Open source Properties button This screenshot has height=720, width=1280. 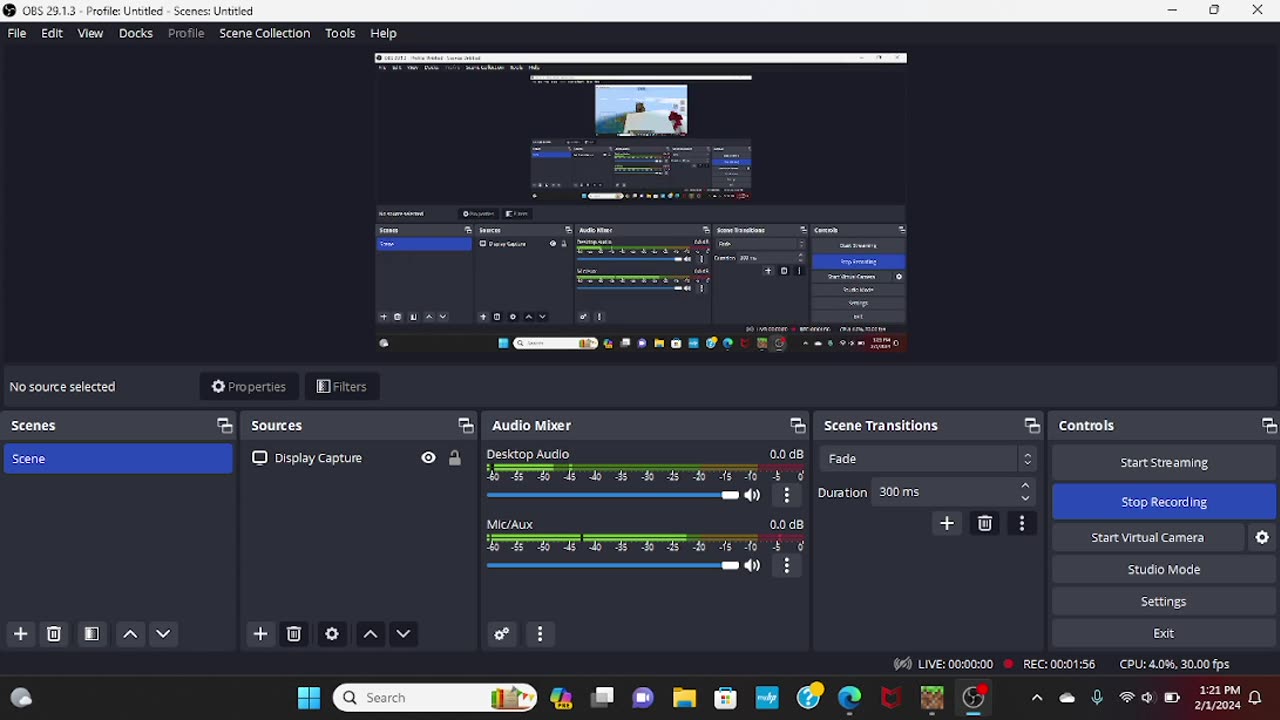(249, 387)
